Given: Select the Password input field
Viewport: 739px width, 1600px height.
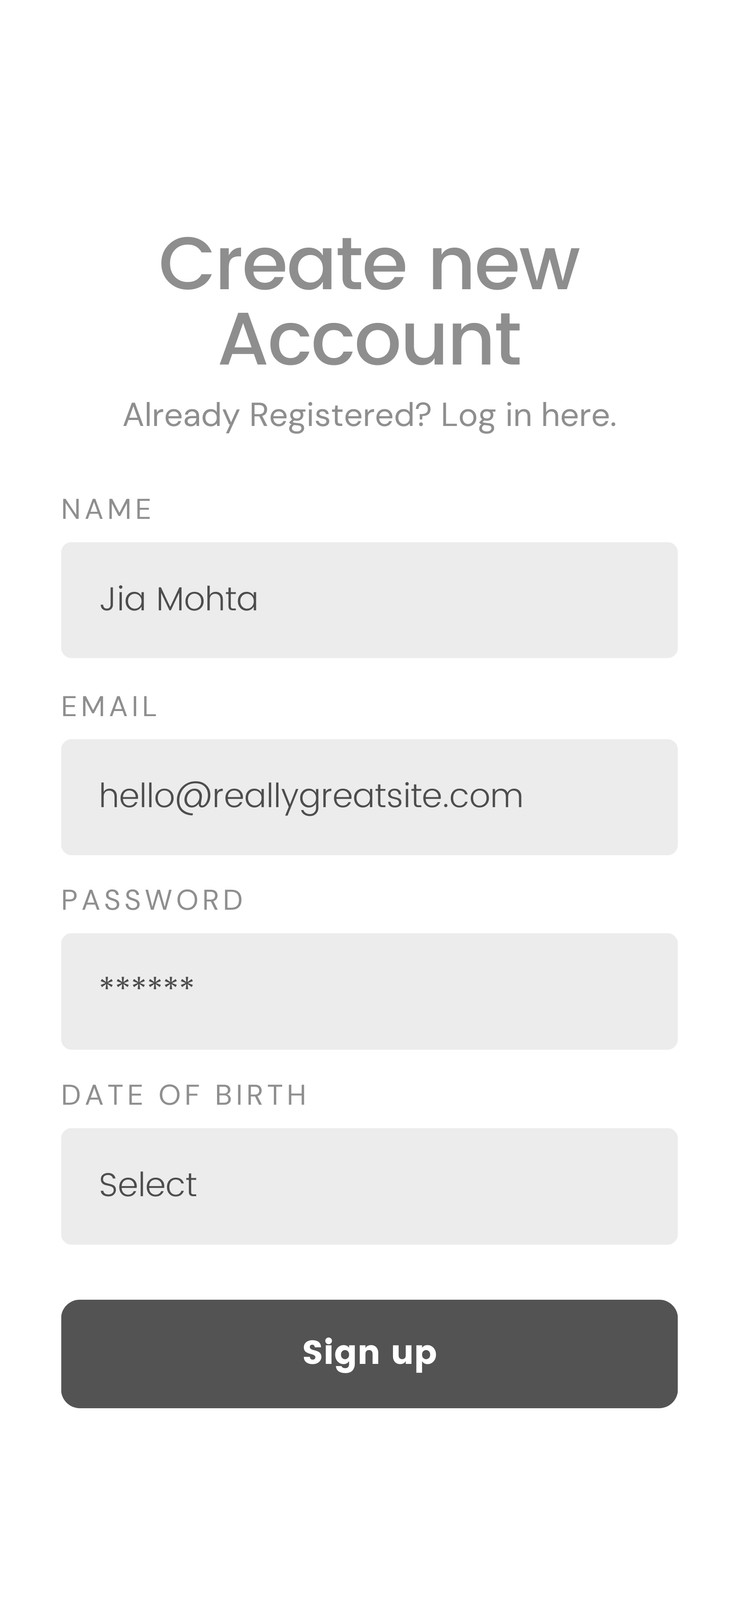Looking at the screenshot, I should (369, 991).
